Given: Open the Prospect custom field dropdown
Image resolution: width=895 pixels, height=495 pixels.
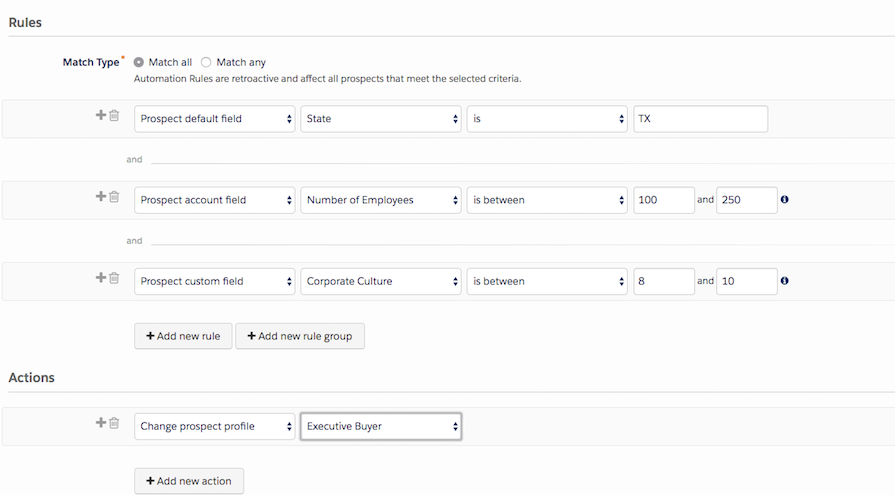Looking at the screenshot, I should pos(215,281).
